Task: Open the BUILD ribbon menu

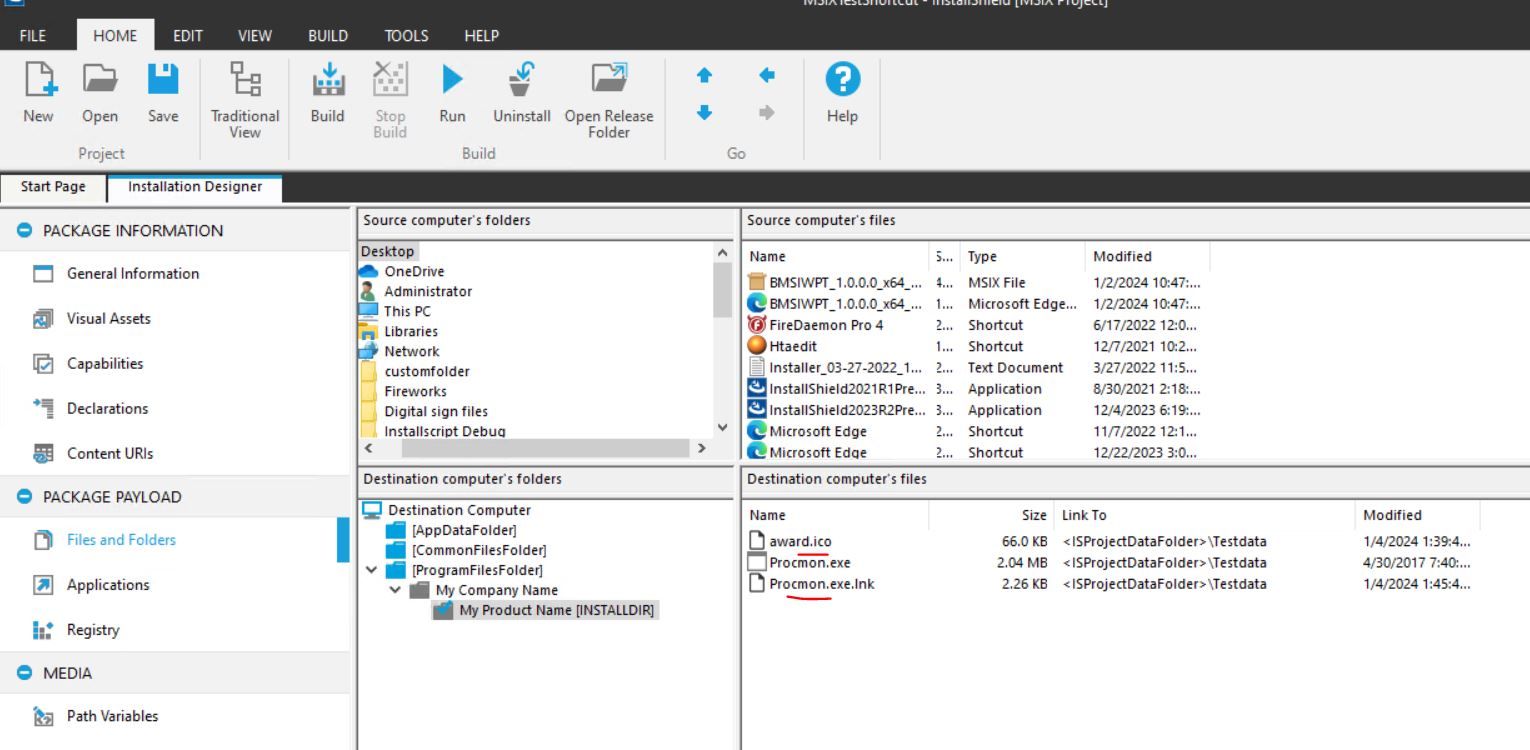Action: click(327, 35)
